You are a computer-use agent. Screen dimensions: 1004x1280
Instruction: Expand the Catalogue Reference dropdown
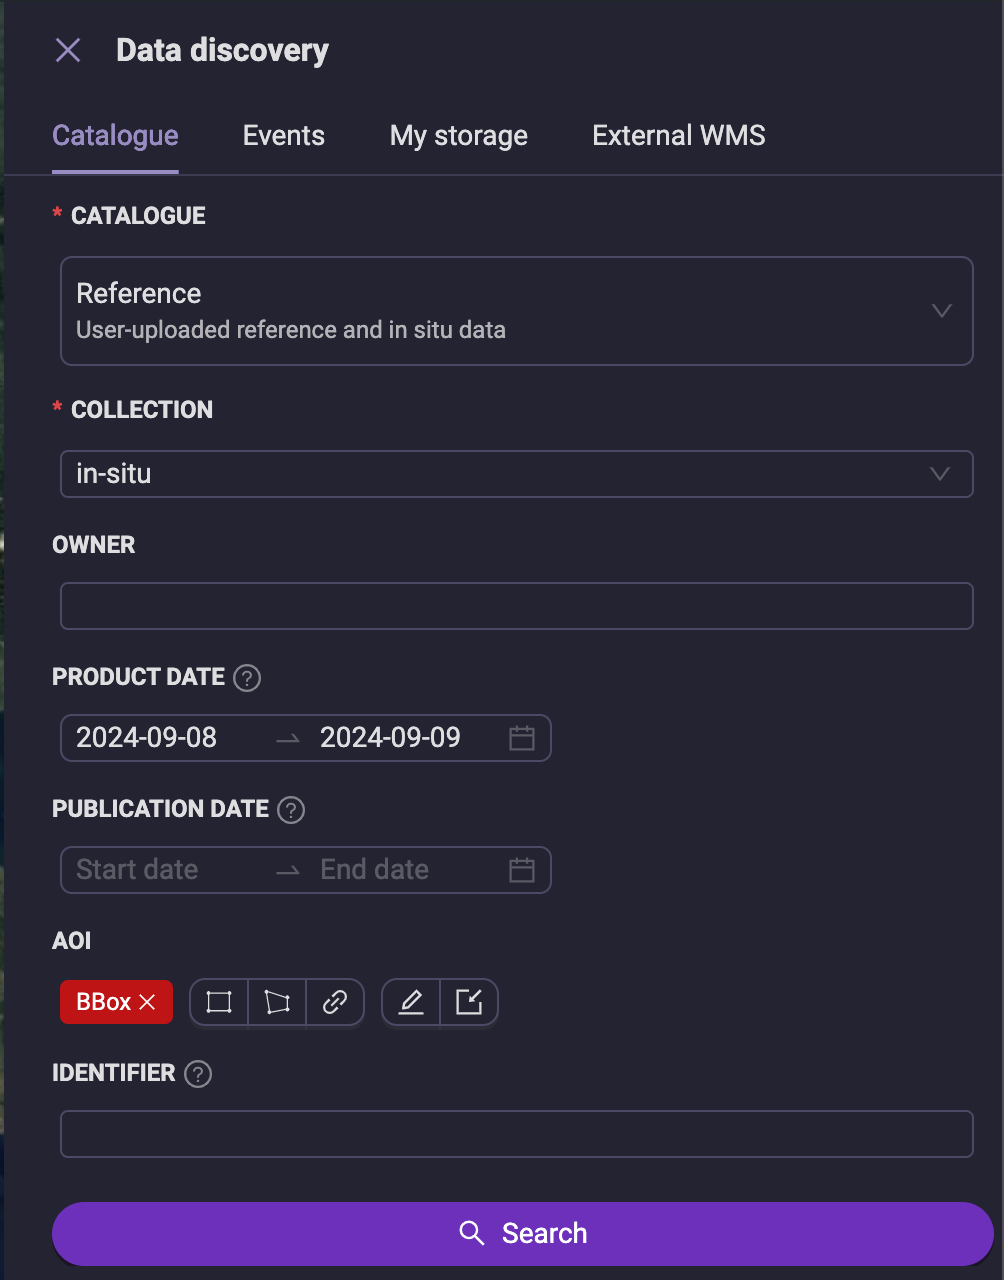click(x=517, y=311)
